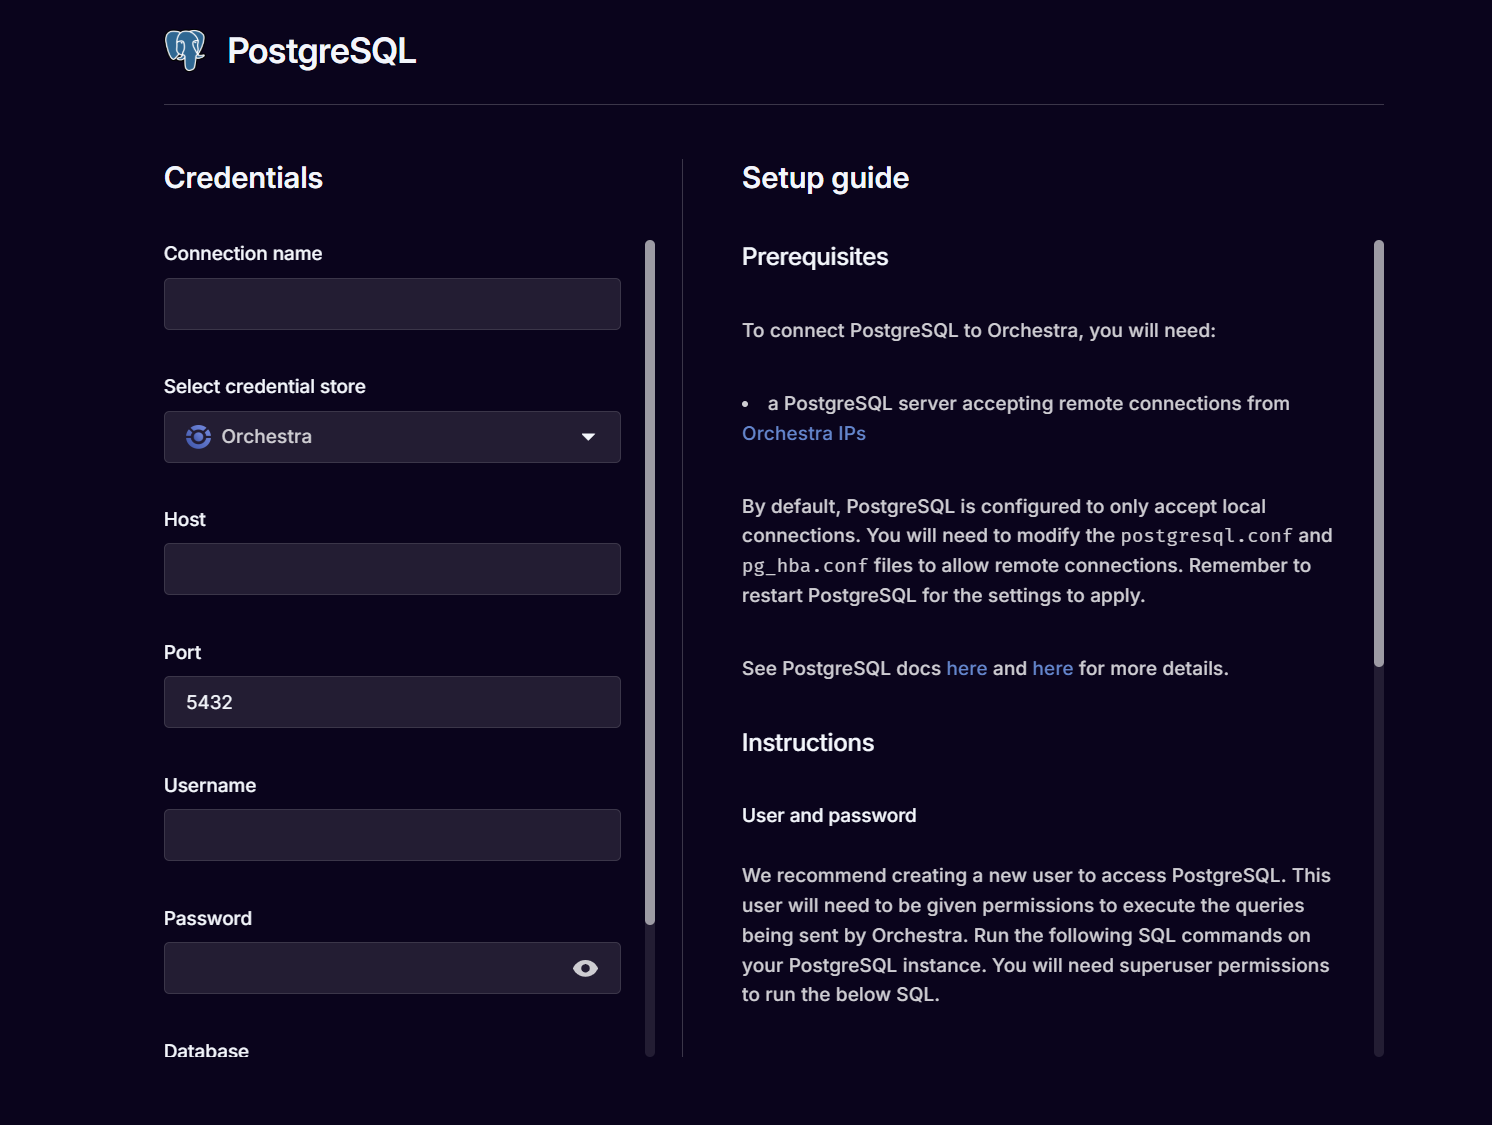1492x1125 pixels.
Task: Open the first PostgreSQL docs 'here' link
Action: 967,668
